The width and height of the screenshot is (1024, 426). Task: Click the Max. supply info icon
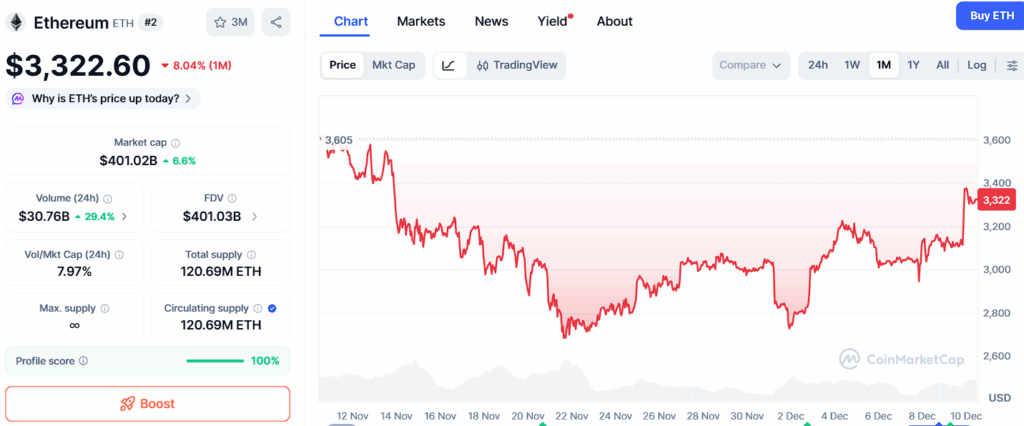[x=105, y=309]
